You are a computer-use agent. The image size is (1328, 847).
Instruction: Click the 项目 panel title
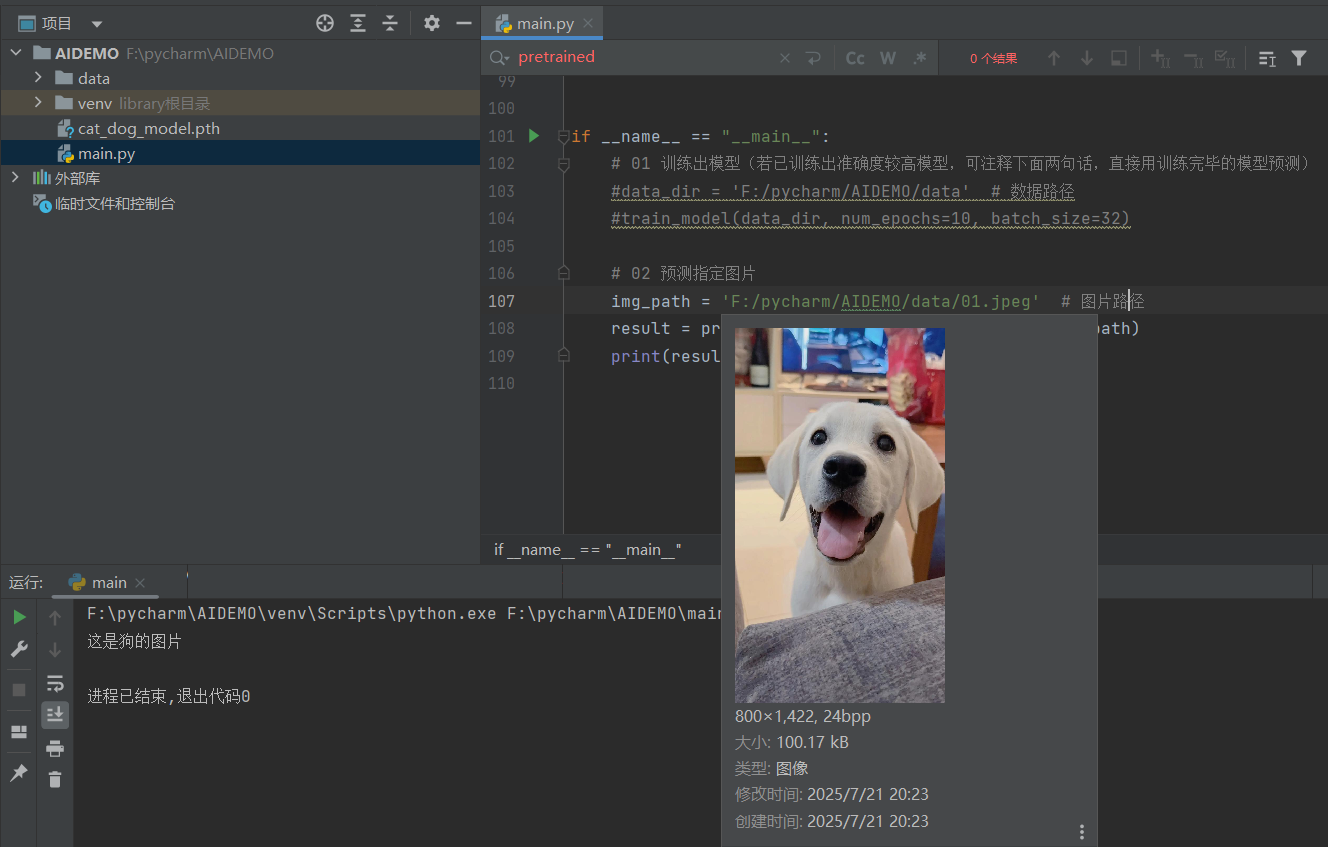[57, 24]
